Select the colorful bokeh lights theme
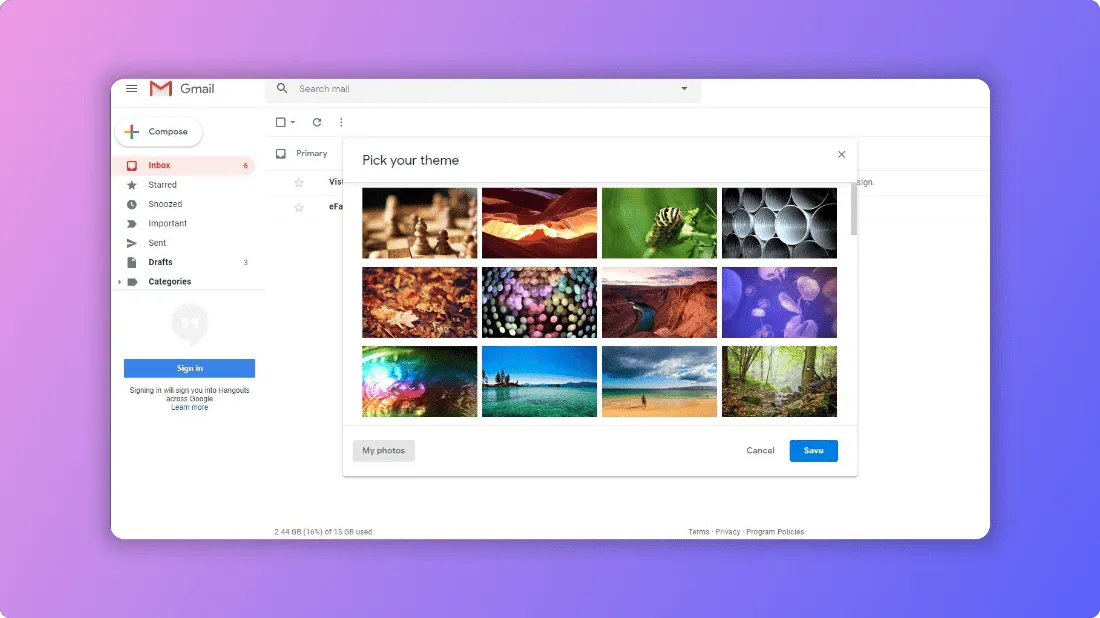The height and width of the screenshot is (618, 1100). point(539,302)
